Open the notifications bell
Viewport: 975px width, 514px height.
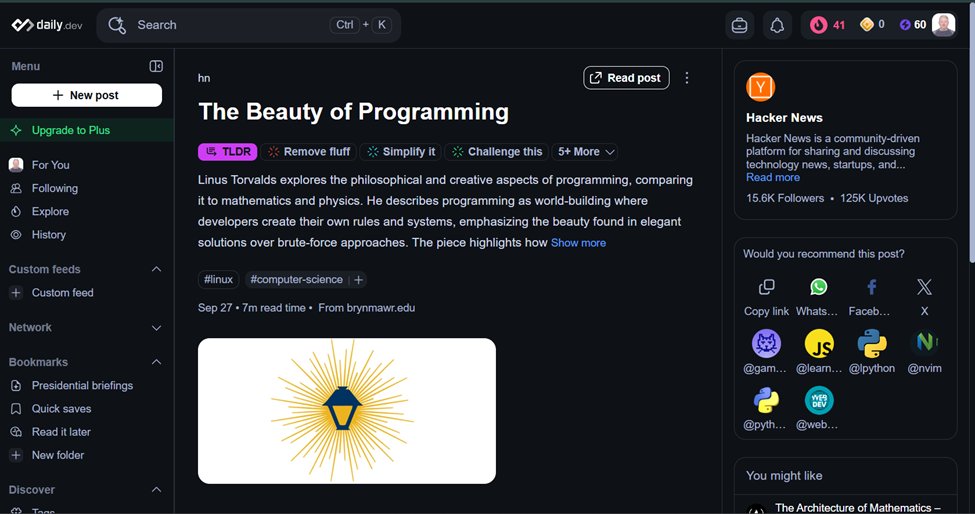[x=777, y=25]
